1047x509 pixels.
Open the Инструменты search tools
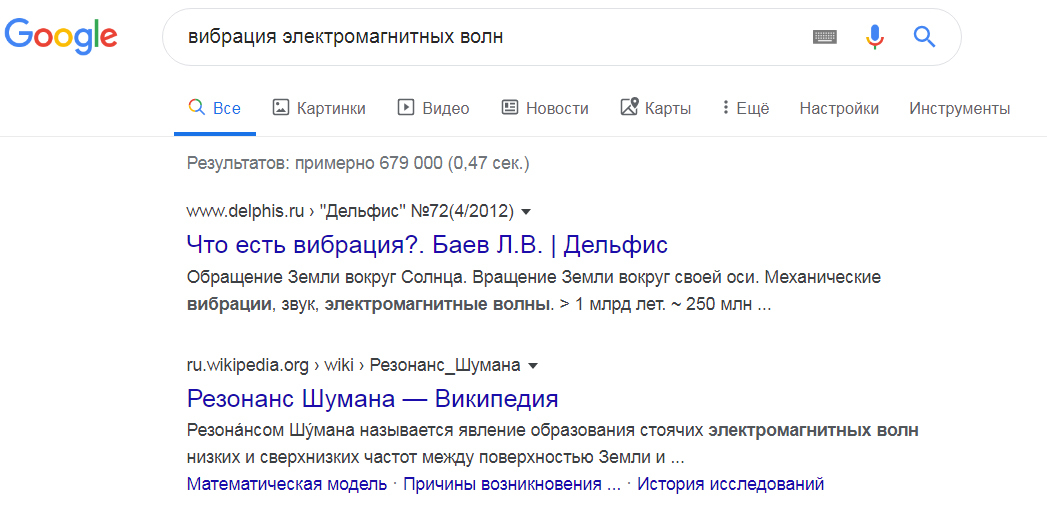point(959,108)
